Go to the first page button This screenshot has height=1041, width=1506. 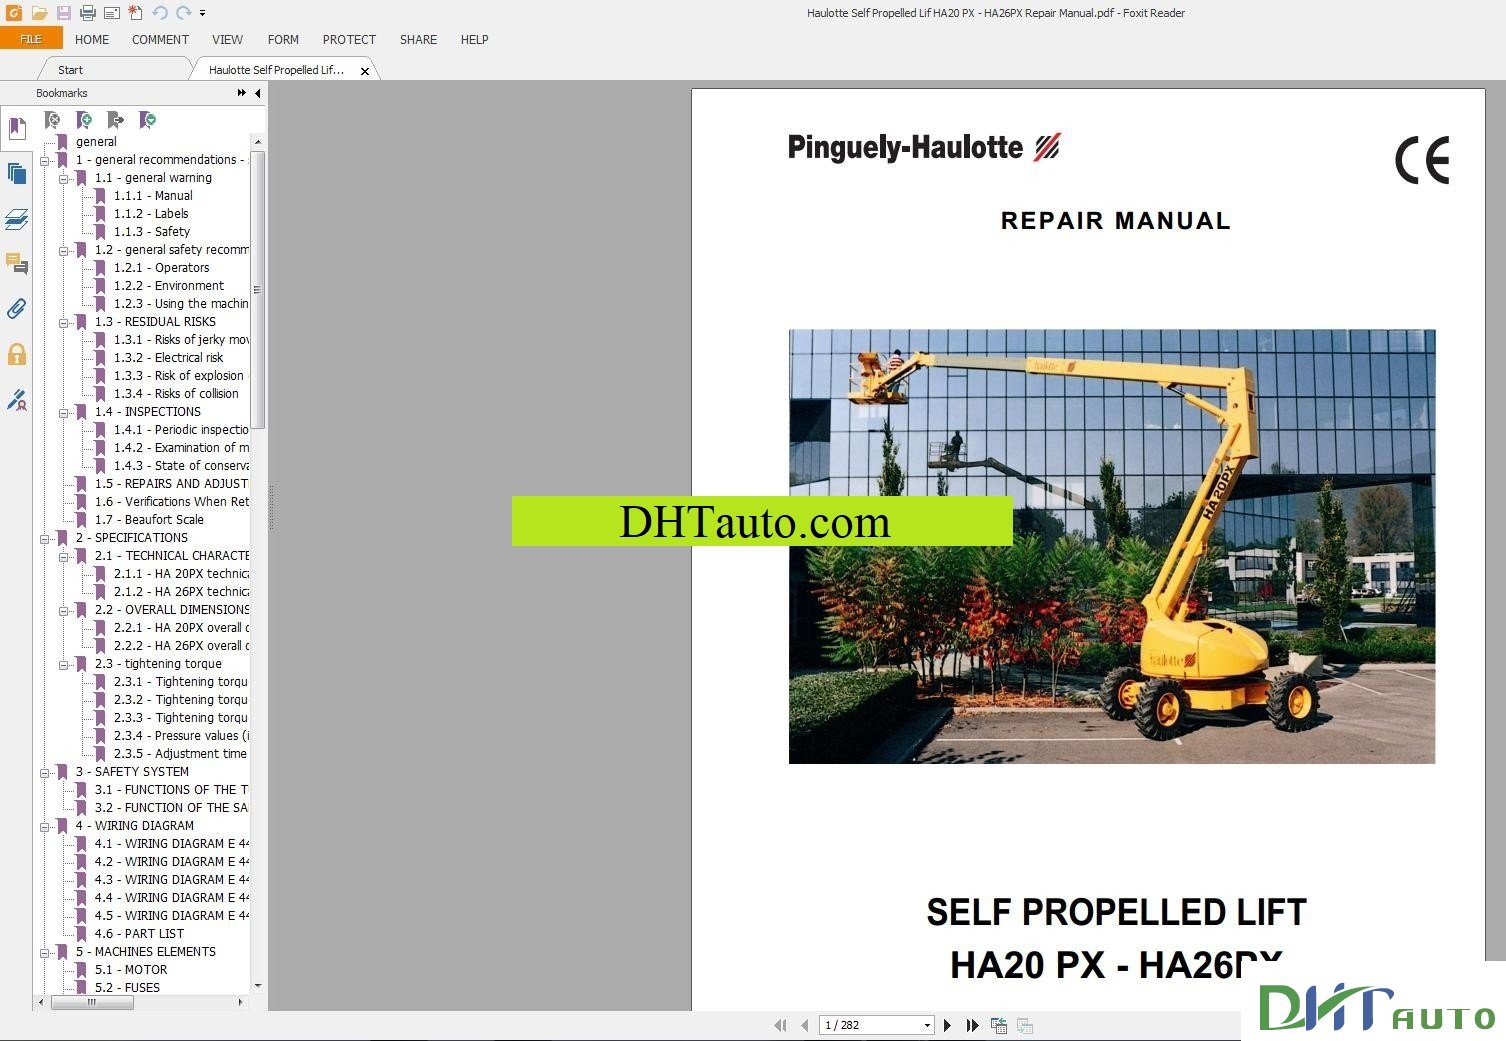781,1025
